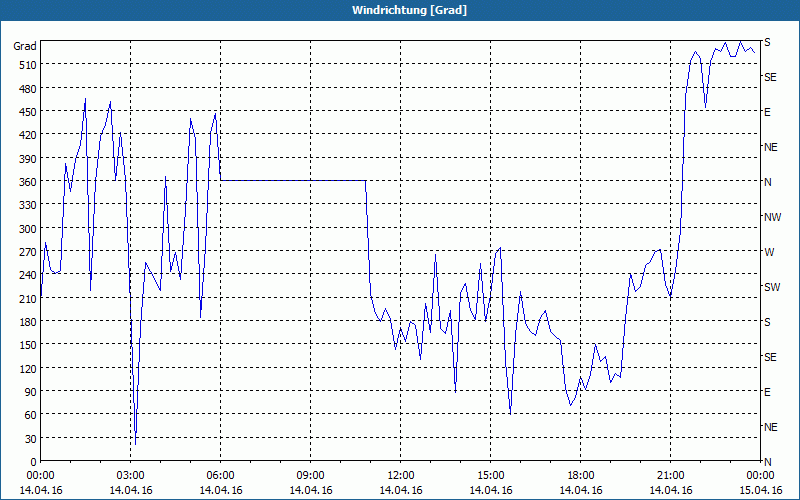Select the S compass label level with 180
800x500 pixels.
[x=767, y=322]
